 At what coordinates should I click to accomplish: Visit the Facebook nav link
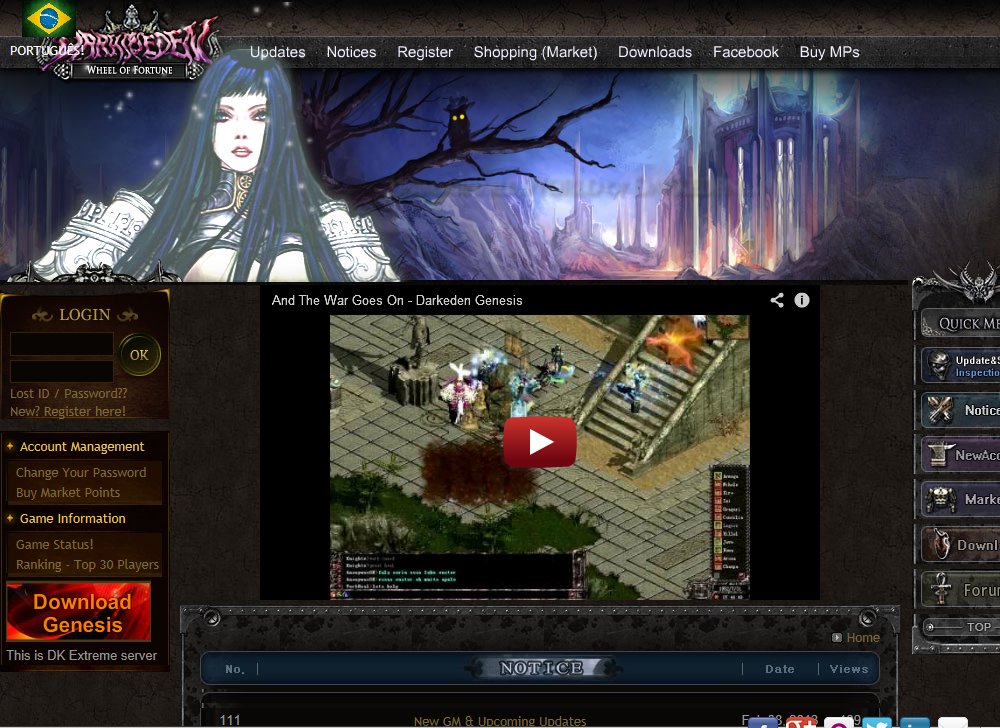pos(746,52)
